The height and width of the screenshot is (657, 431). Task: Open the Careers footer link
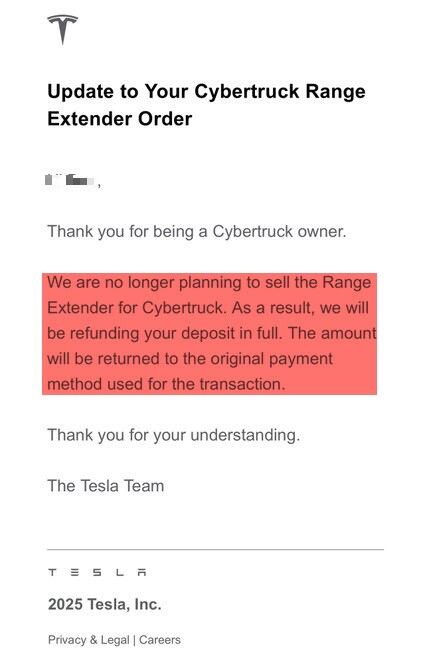click(160, 640)
